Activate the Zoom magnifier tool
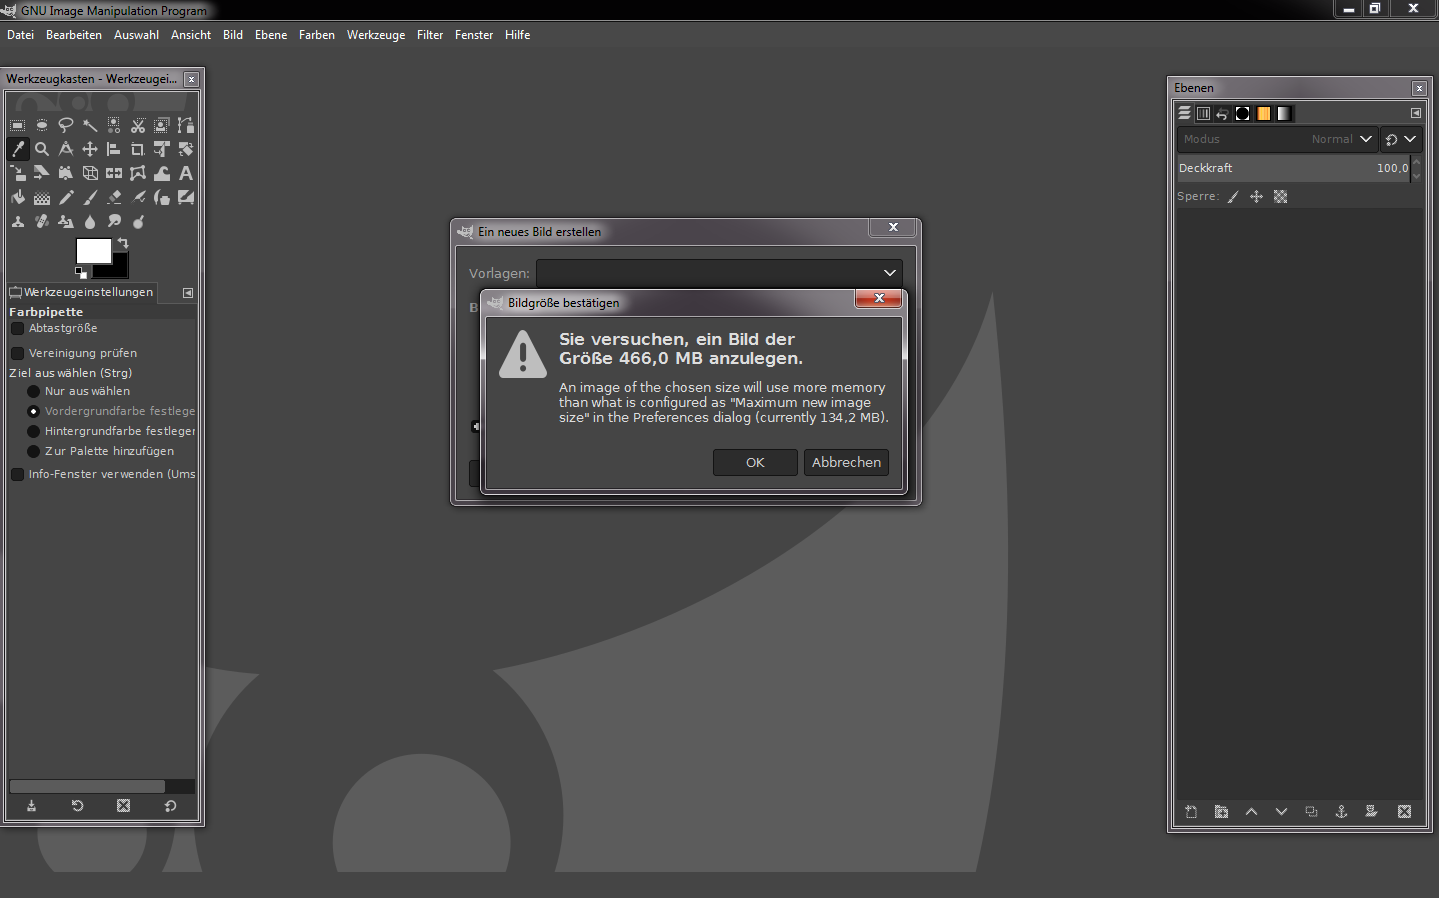This screenshot has width=1439, height=898. pos(42,149)
